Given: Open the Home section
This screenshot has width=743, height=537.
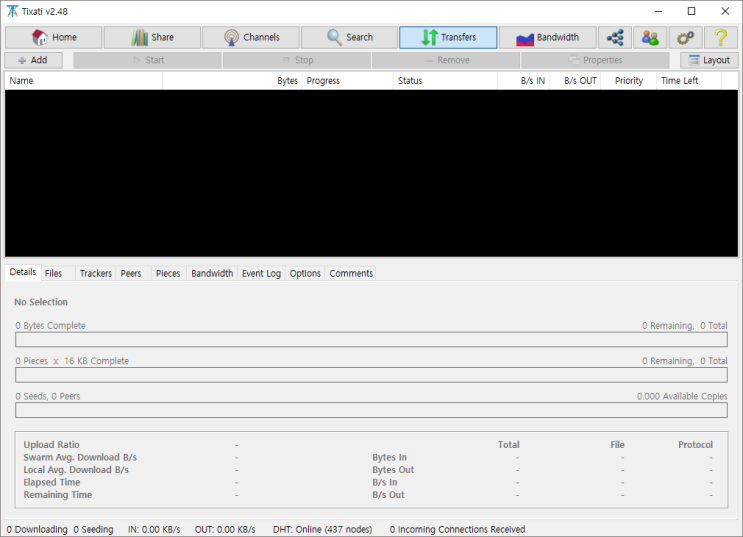Looking at the screenshot, I should click(54, 38).
